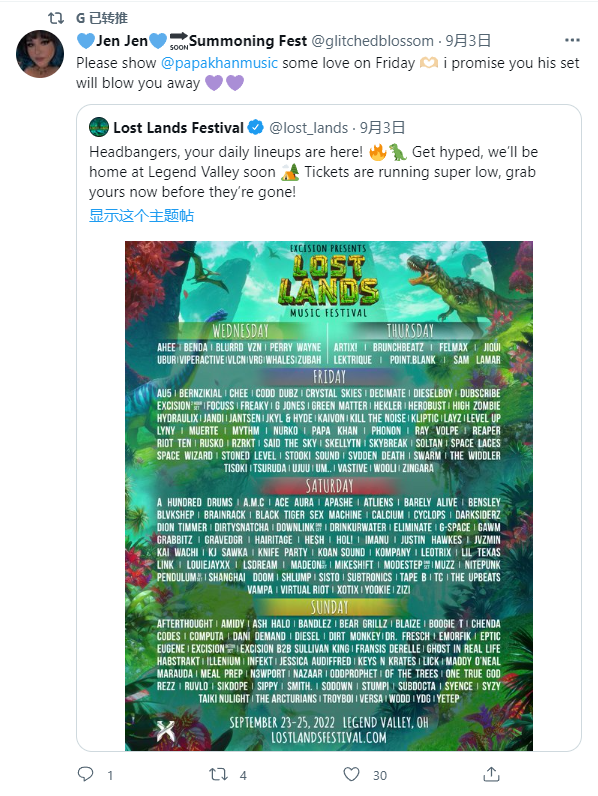The width and height of the screenshot is (598, 796).
Task: Like the tweet with heart icon
Action: 351,774
